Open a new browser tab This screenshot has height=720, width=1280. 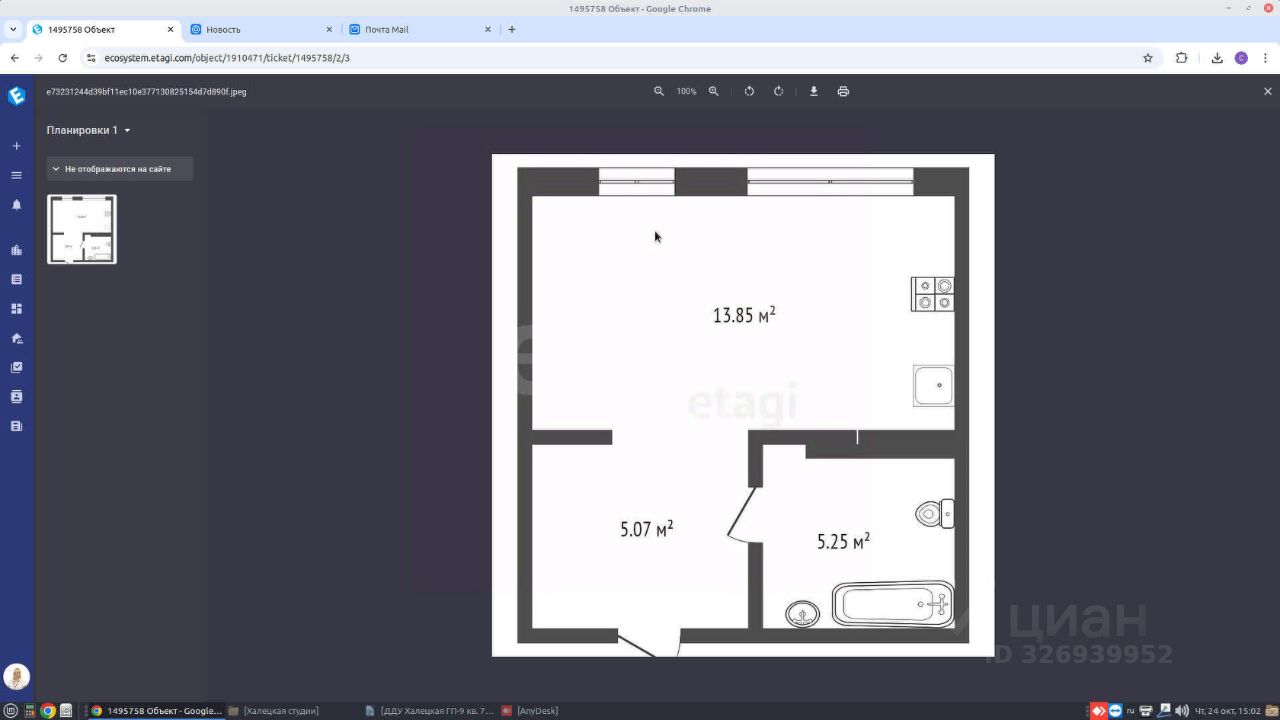(x=512, y=29)
